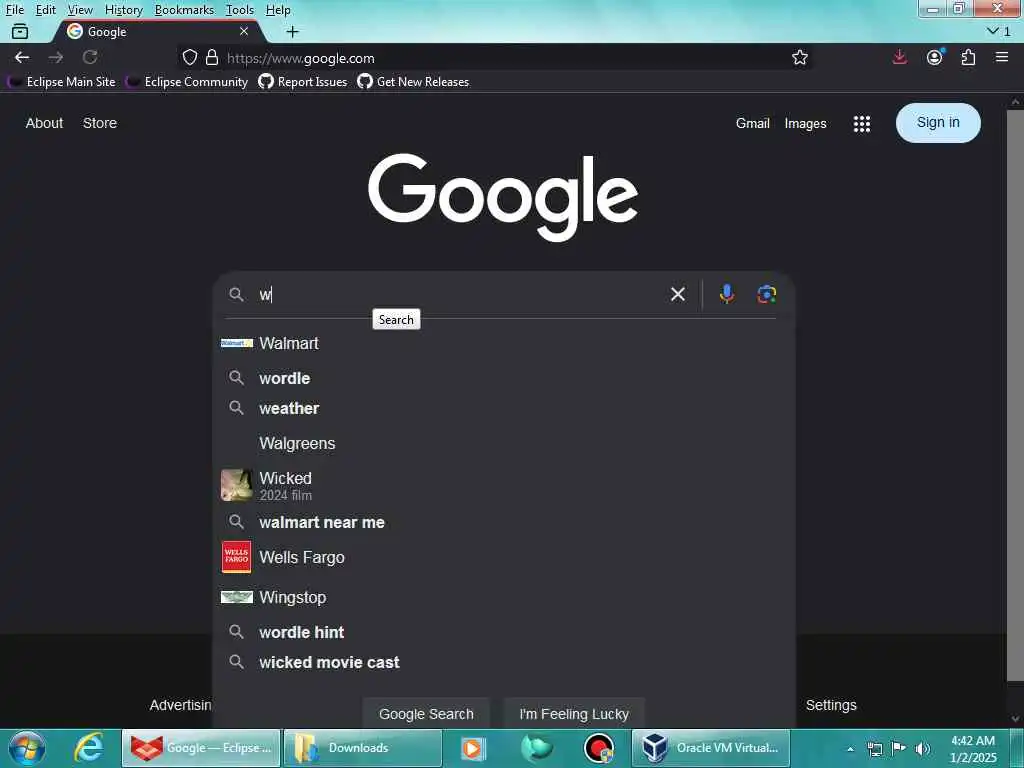The image size is (1024, 768).
Task: Open the extensions puzzle icon
Action: 968,57
